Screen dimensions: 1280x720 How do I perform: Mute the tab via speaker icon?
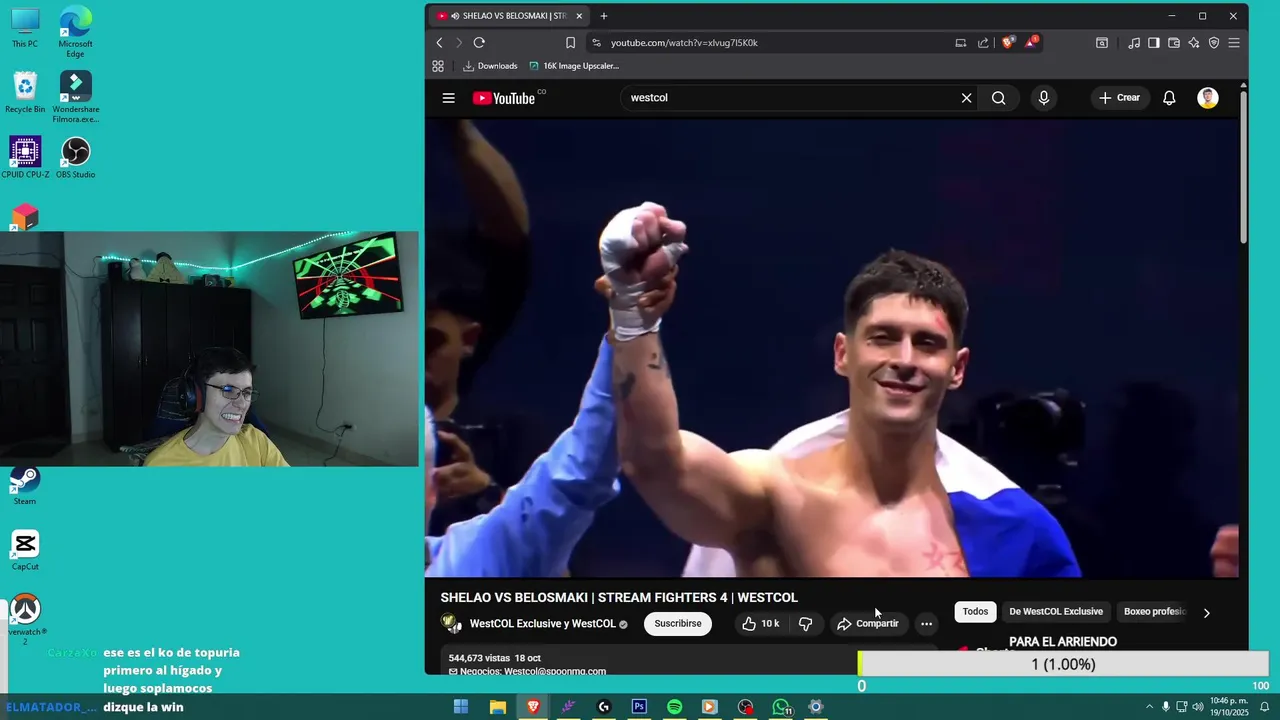coord(455,16)
